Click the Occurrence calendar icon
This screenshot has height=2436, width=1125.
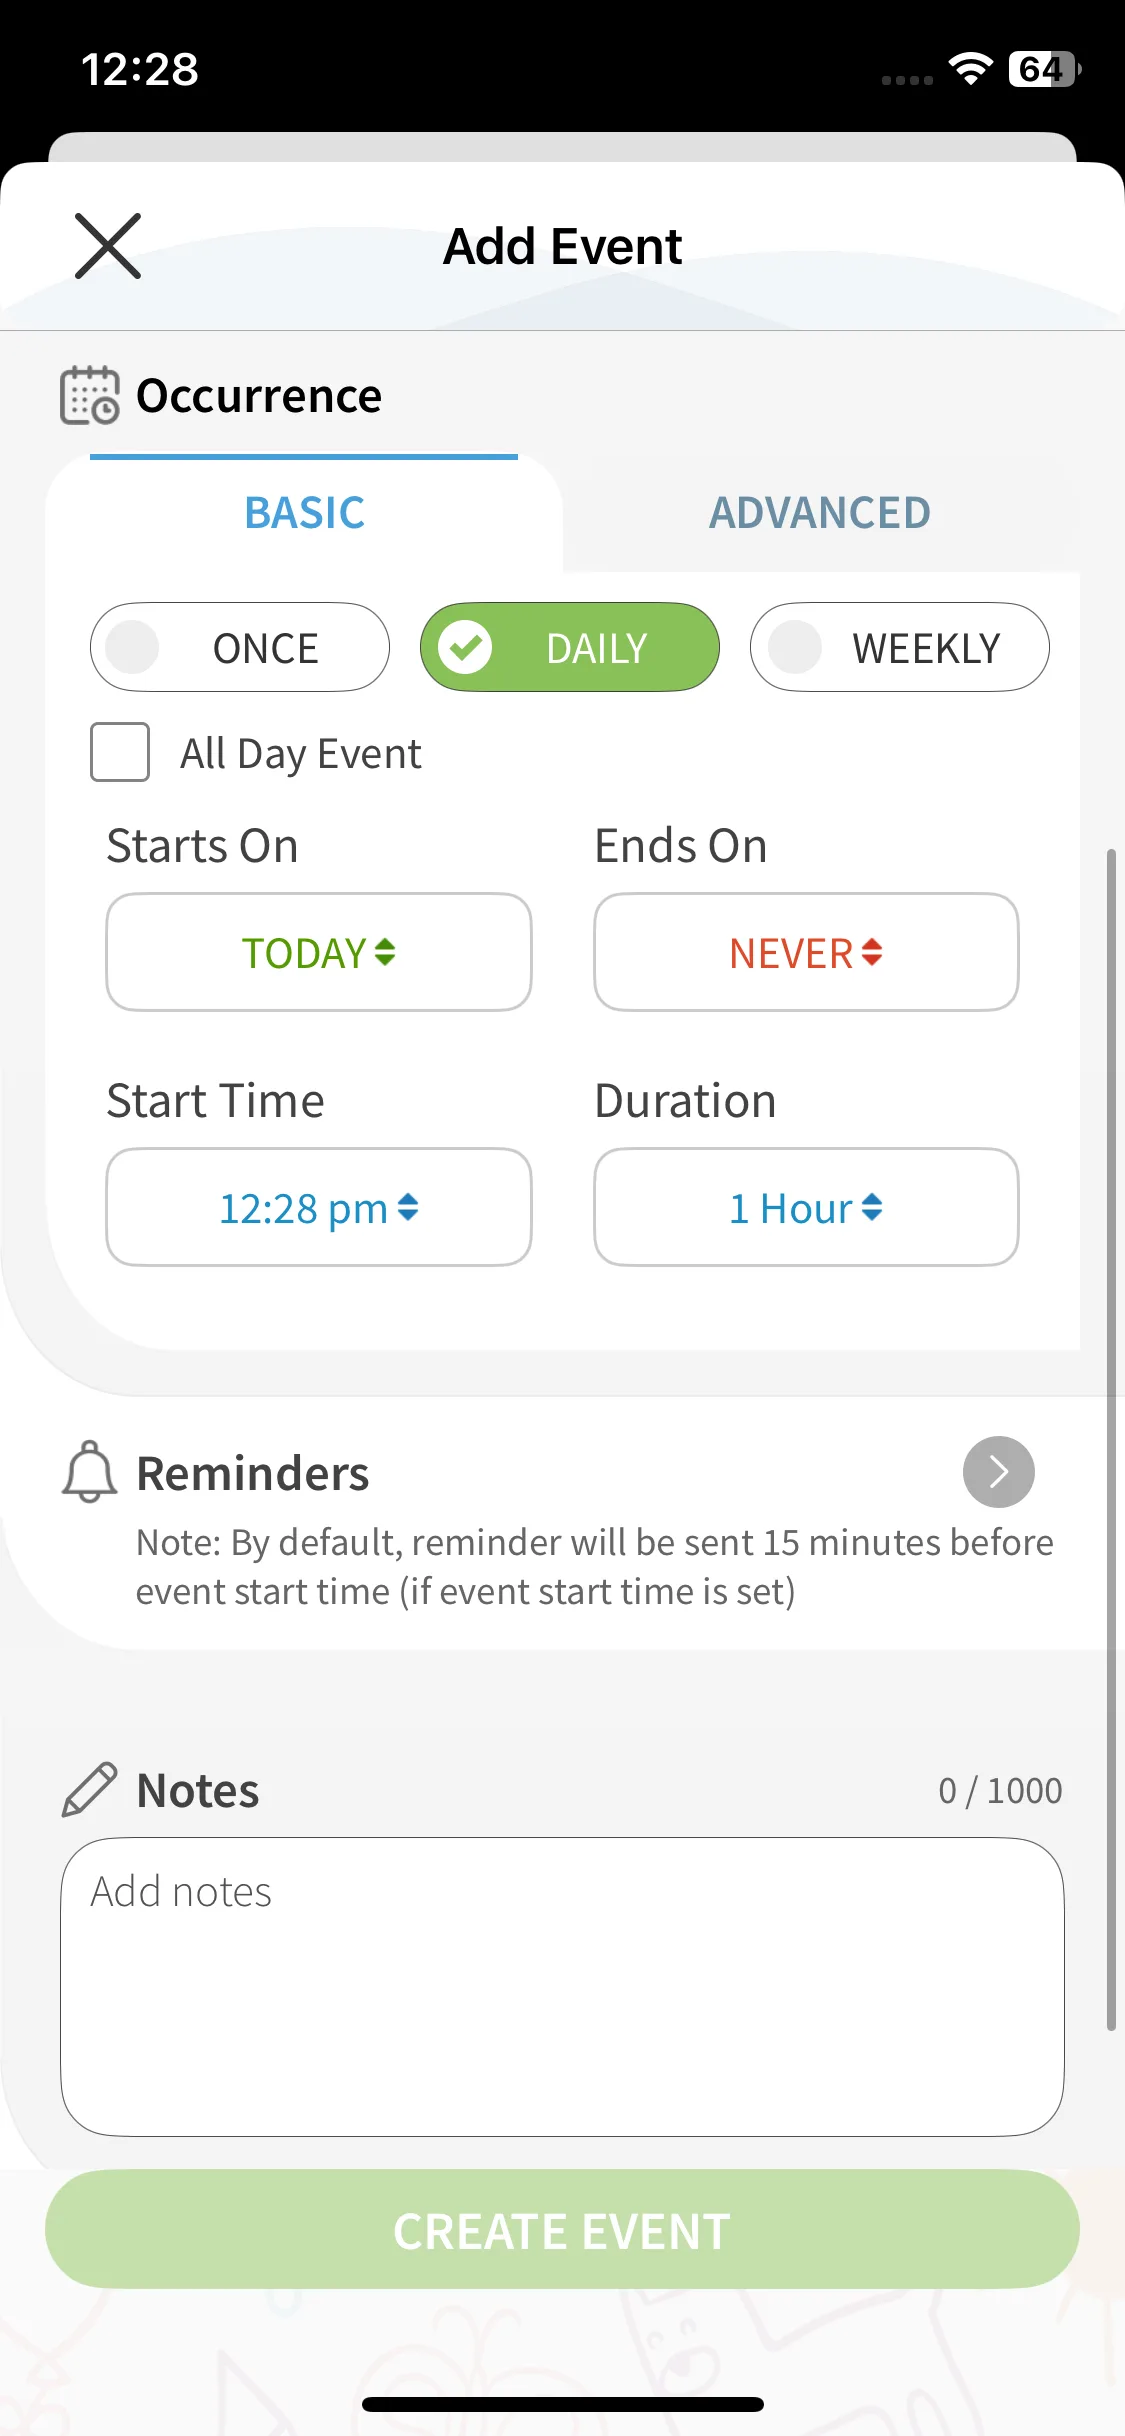tap(89, 396)
